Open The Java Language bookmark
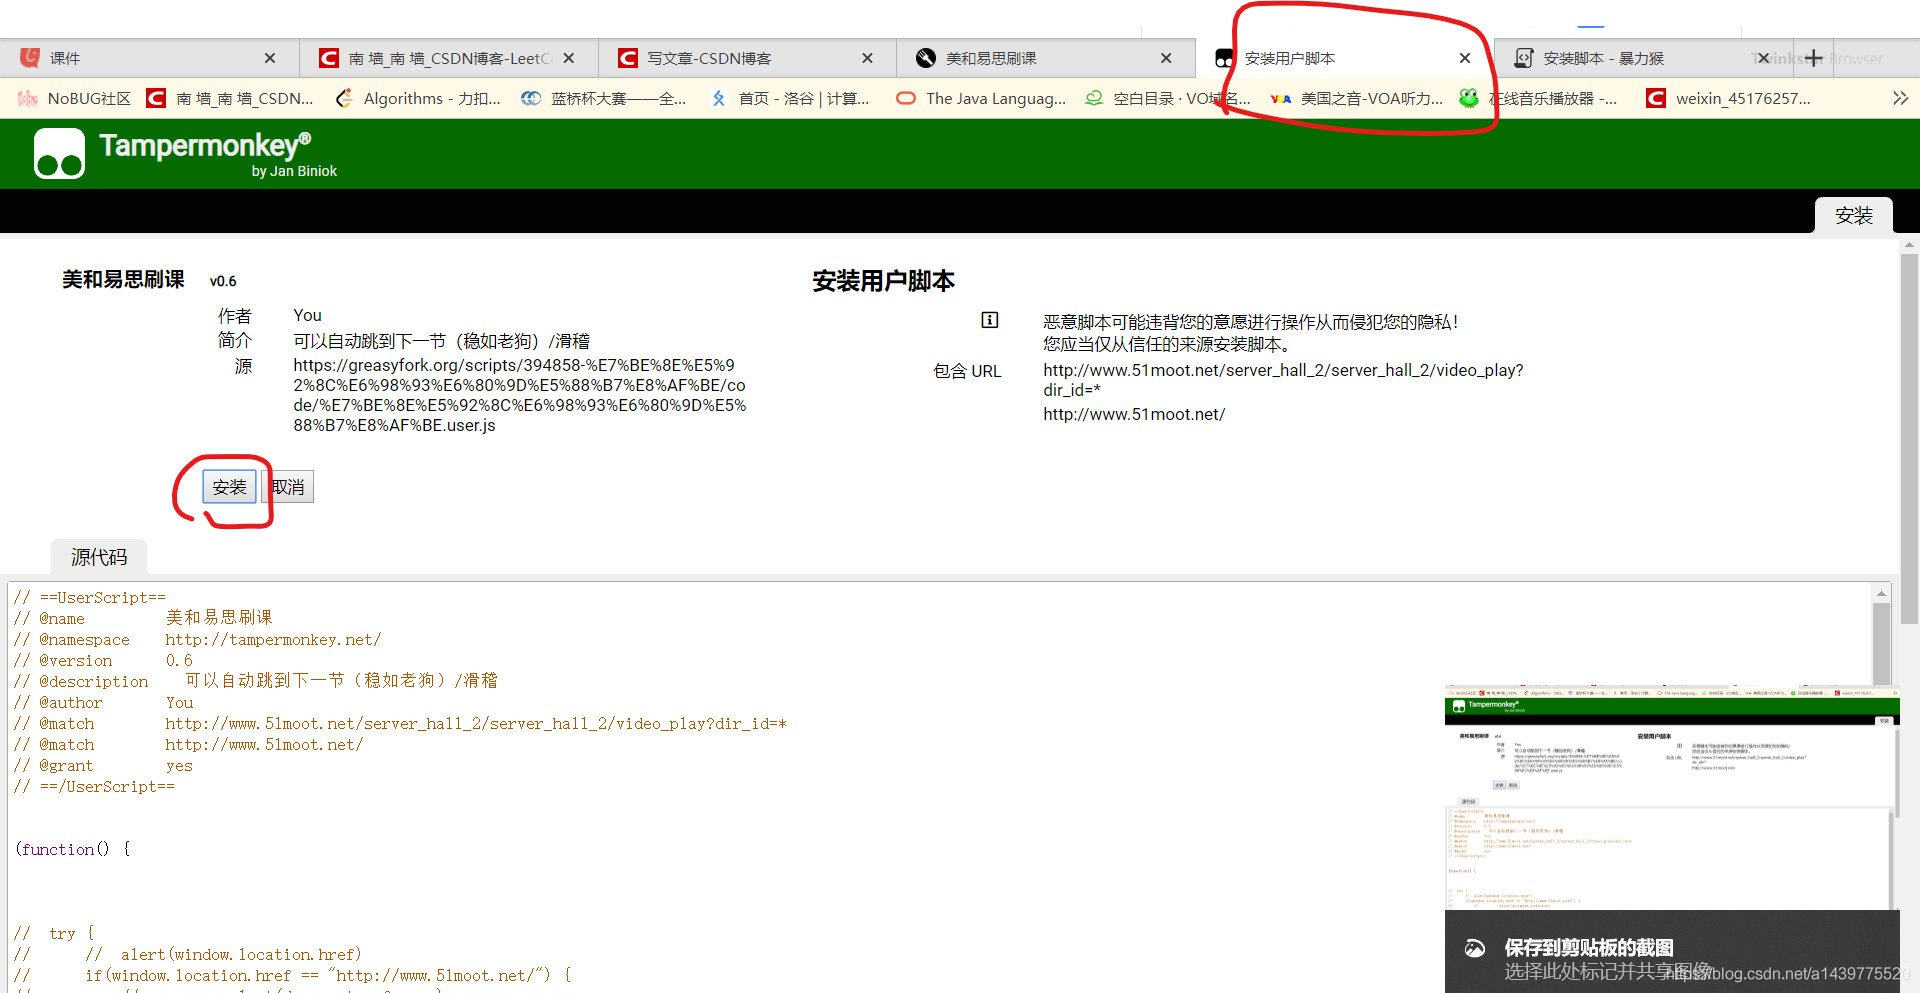The width and height of the screenshot is (1920, 993). pos(982,98)
